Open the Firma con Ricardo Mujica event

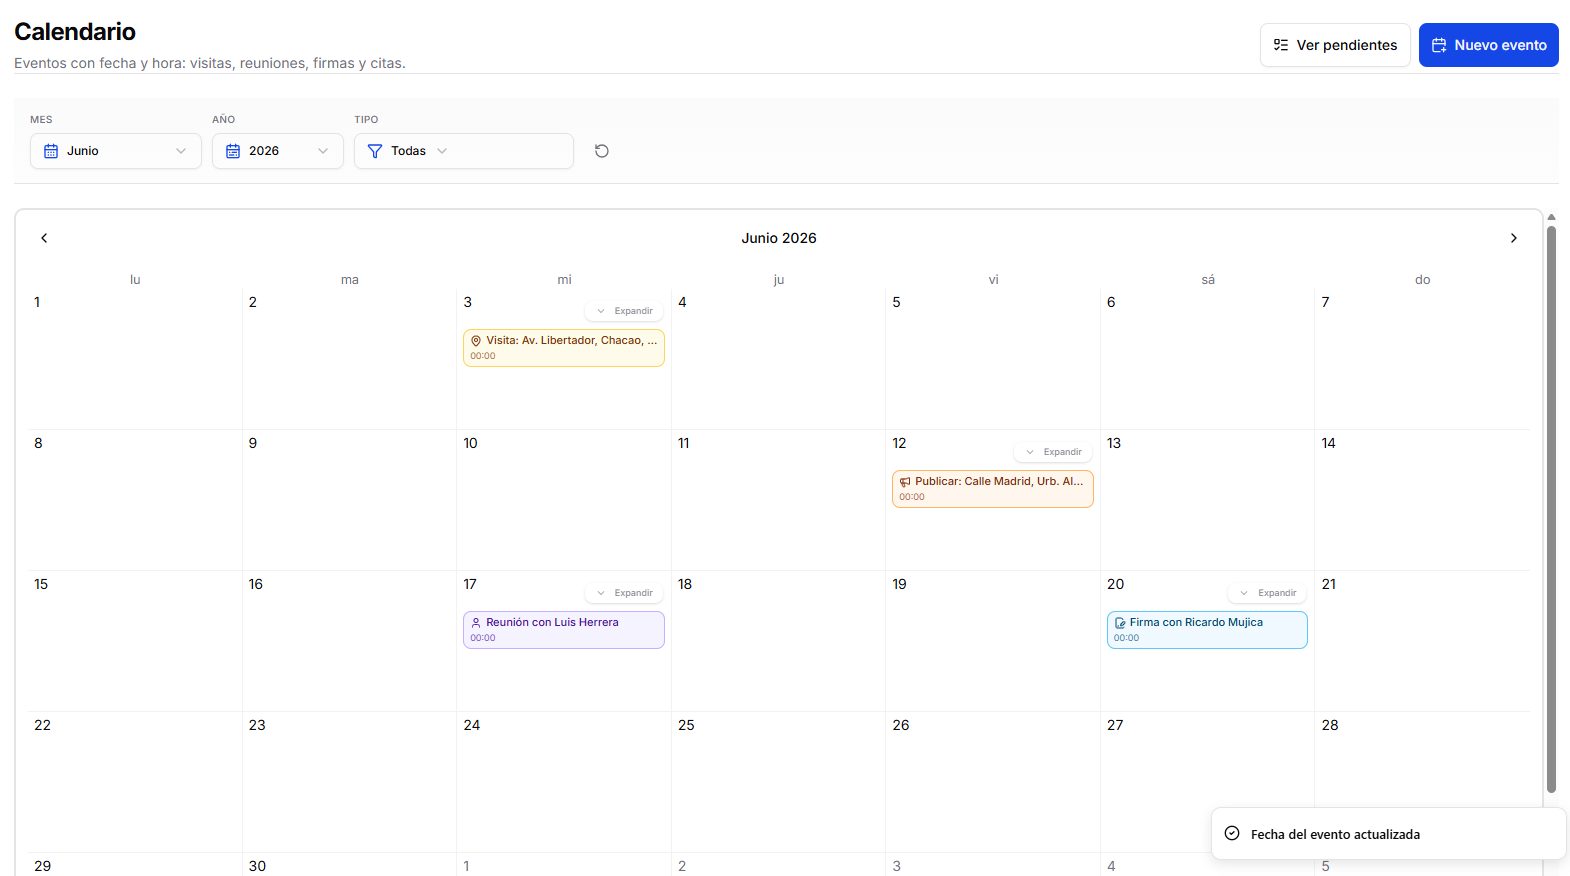click(1207, 630)
